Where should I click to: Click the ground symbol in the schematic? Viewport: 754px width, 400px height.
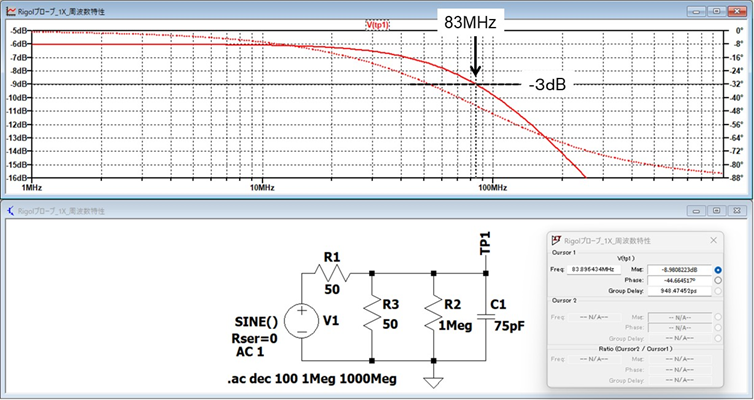[433, 379]
